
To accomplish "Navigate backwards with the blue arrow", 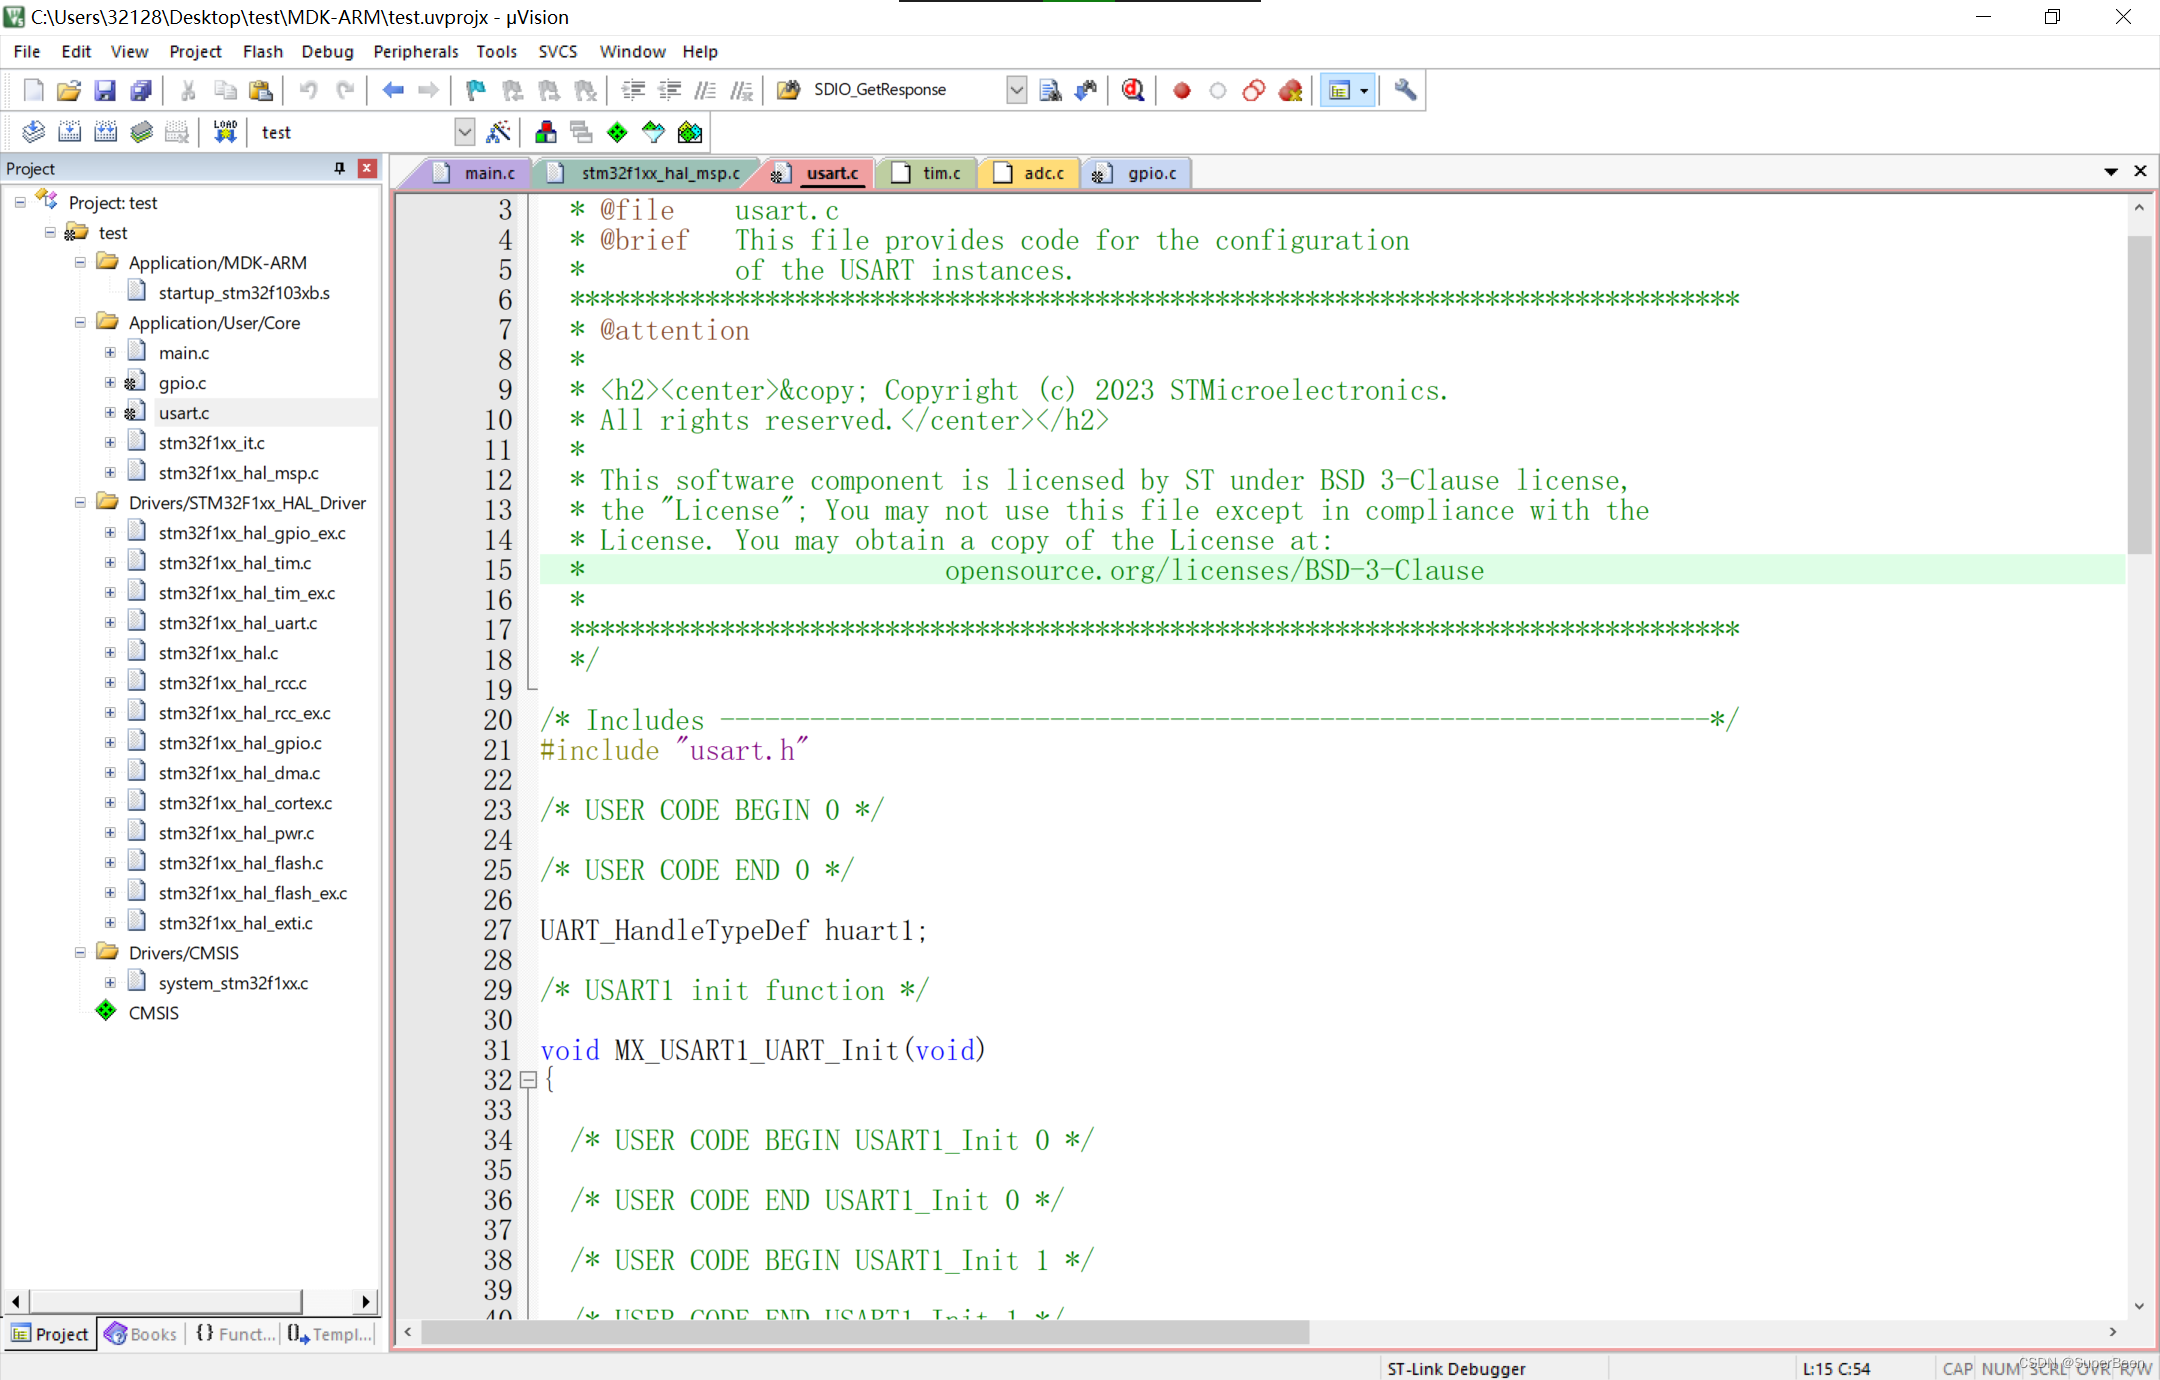I will (x=393, y=90).
